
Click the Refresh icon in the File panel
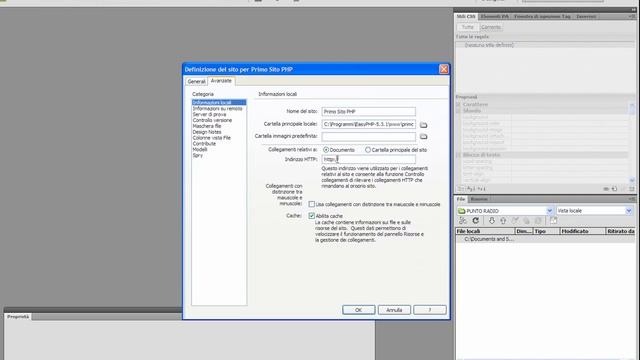click(476, 221)
